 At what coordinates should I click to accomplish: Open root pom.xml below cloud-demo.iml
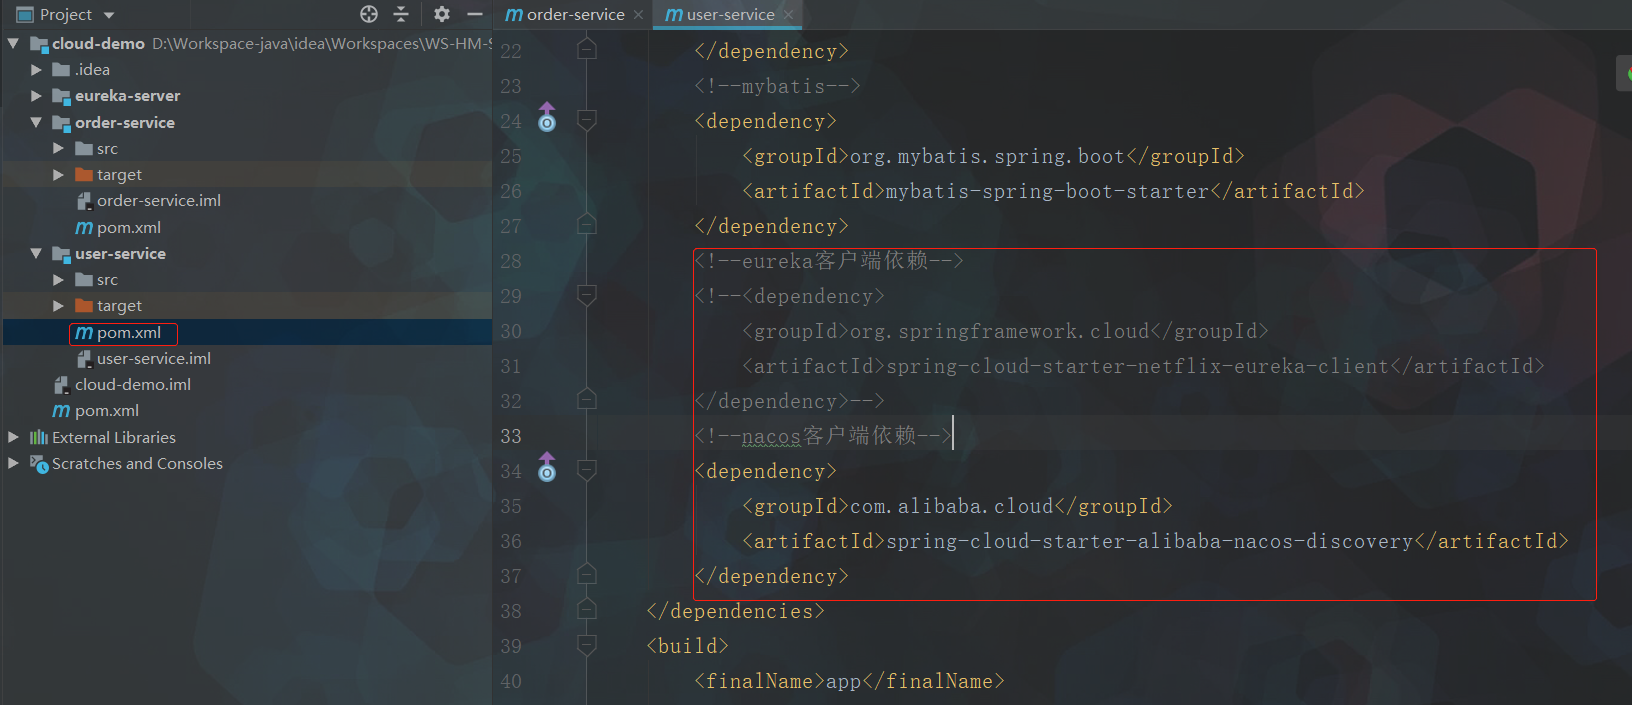[106, 411]
